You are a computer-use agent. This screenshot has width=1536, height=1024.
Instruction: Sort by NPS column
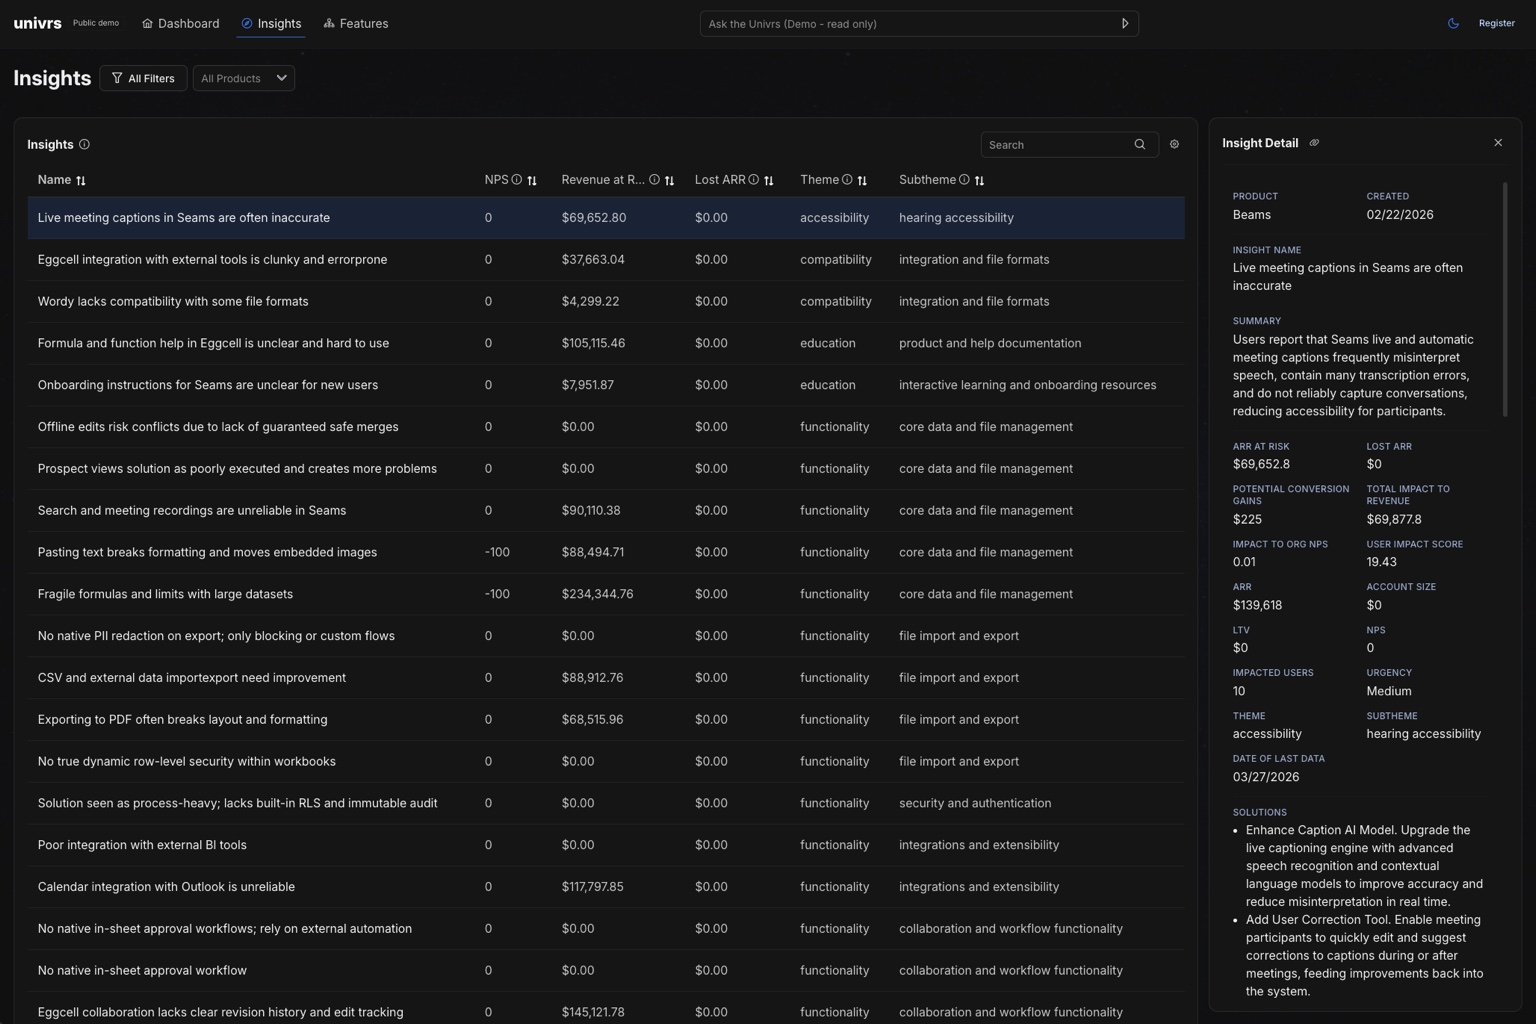pos(532,181)
